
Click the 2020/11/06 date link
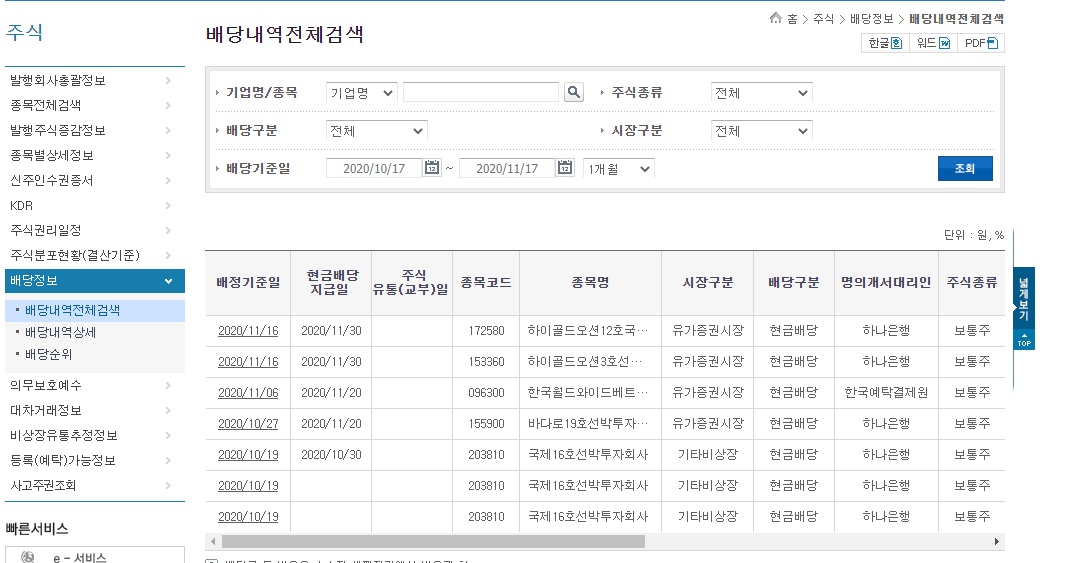pyautogui.click(x=248, y=393)
